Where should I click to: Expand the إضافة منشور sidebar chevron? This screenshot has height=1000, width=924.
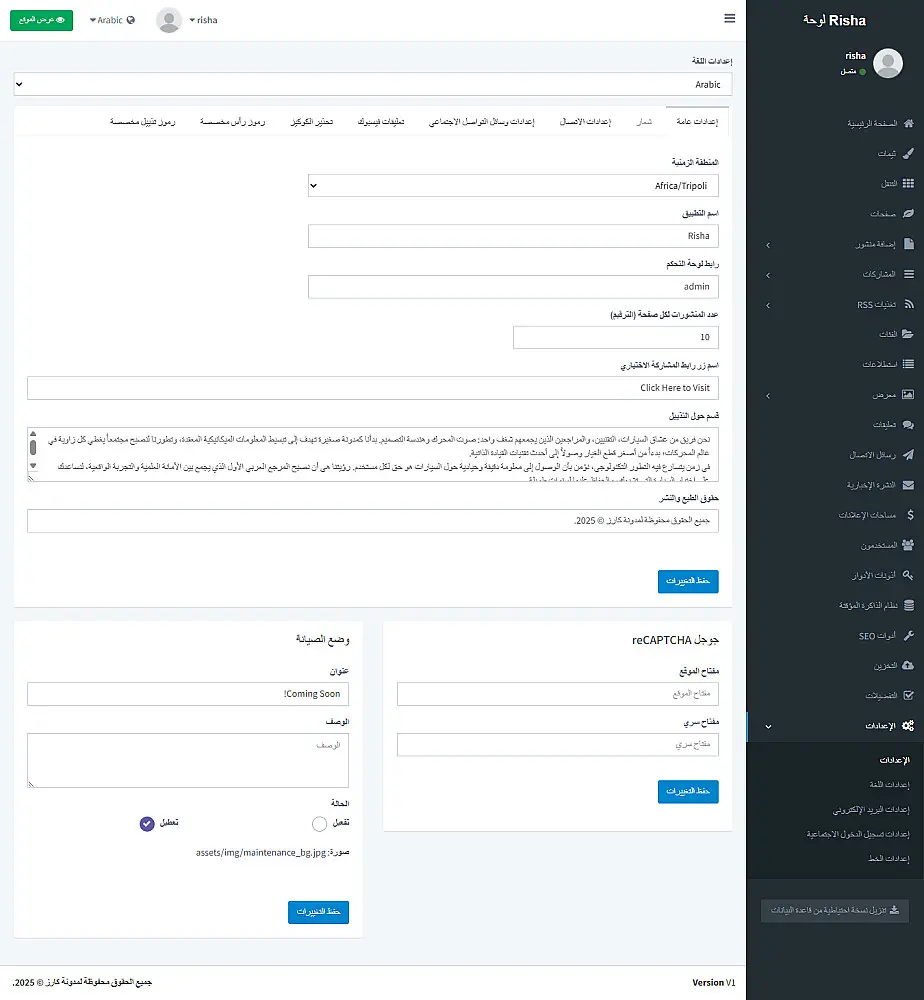point(767,244)
